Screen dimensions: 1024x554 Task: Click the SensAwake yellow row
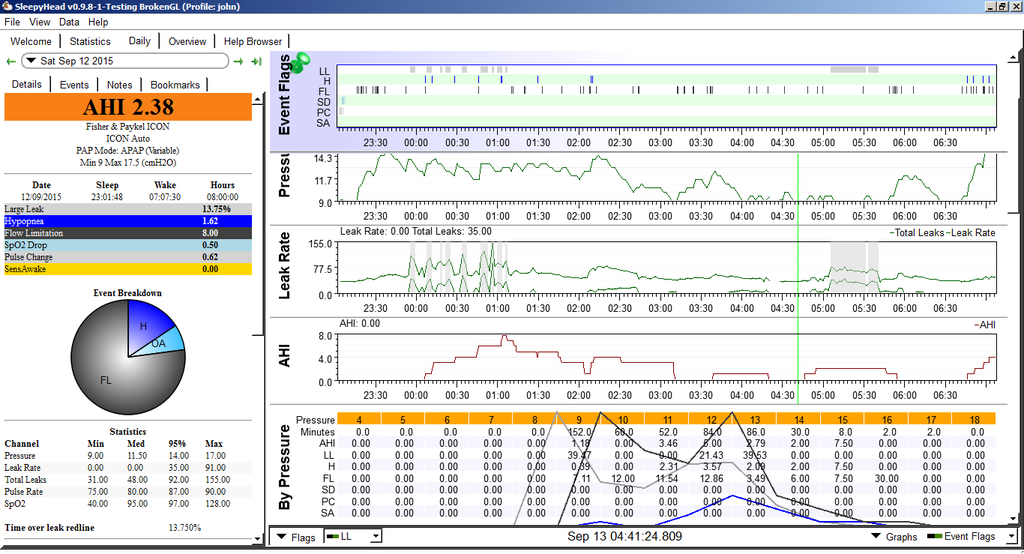pos(128,269)
